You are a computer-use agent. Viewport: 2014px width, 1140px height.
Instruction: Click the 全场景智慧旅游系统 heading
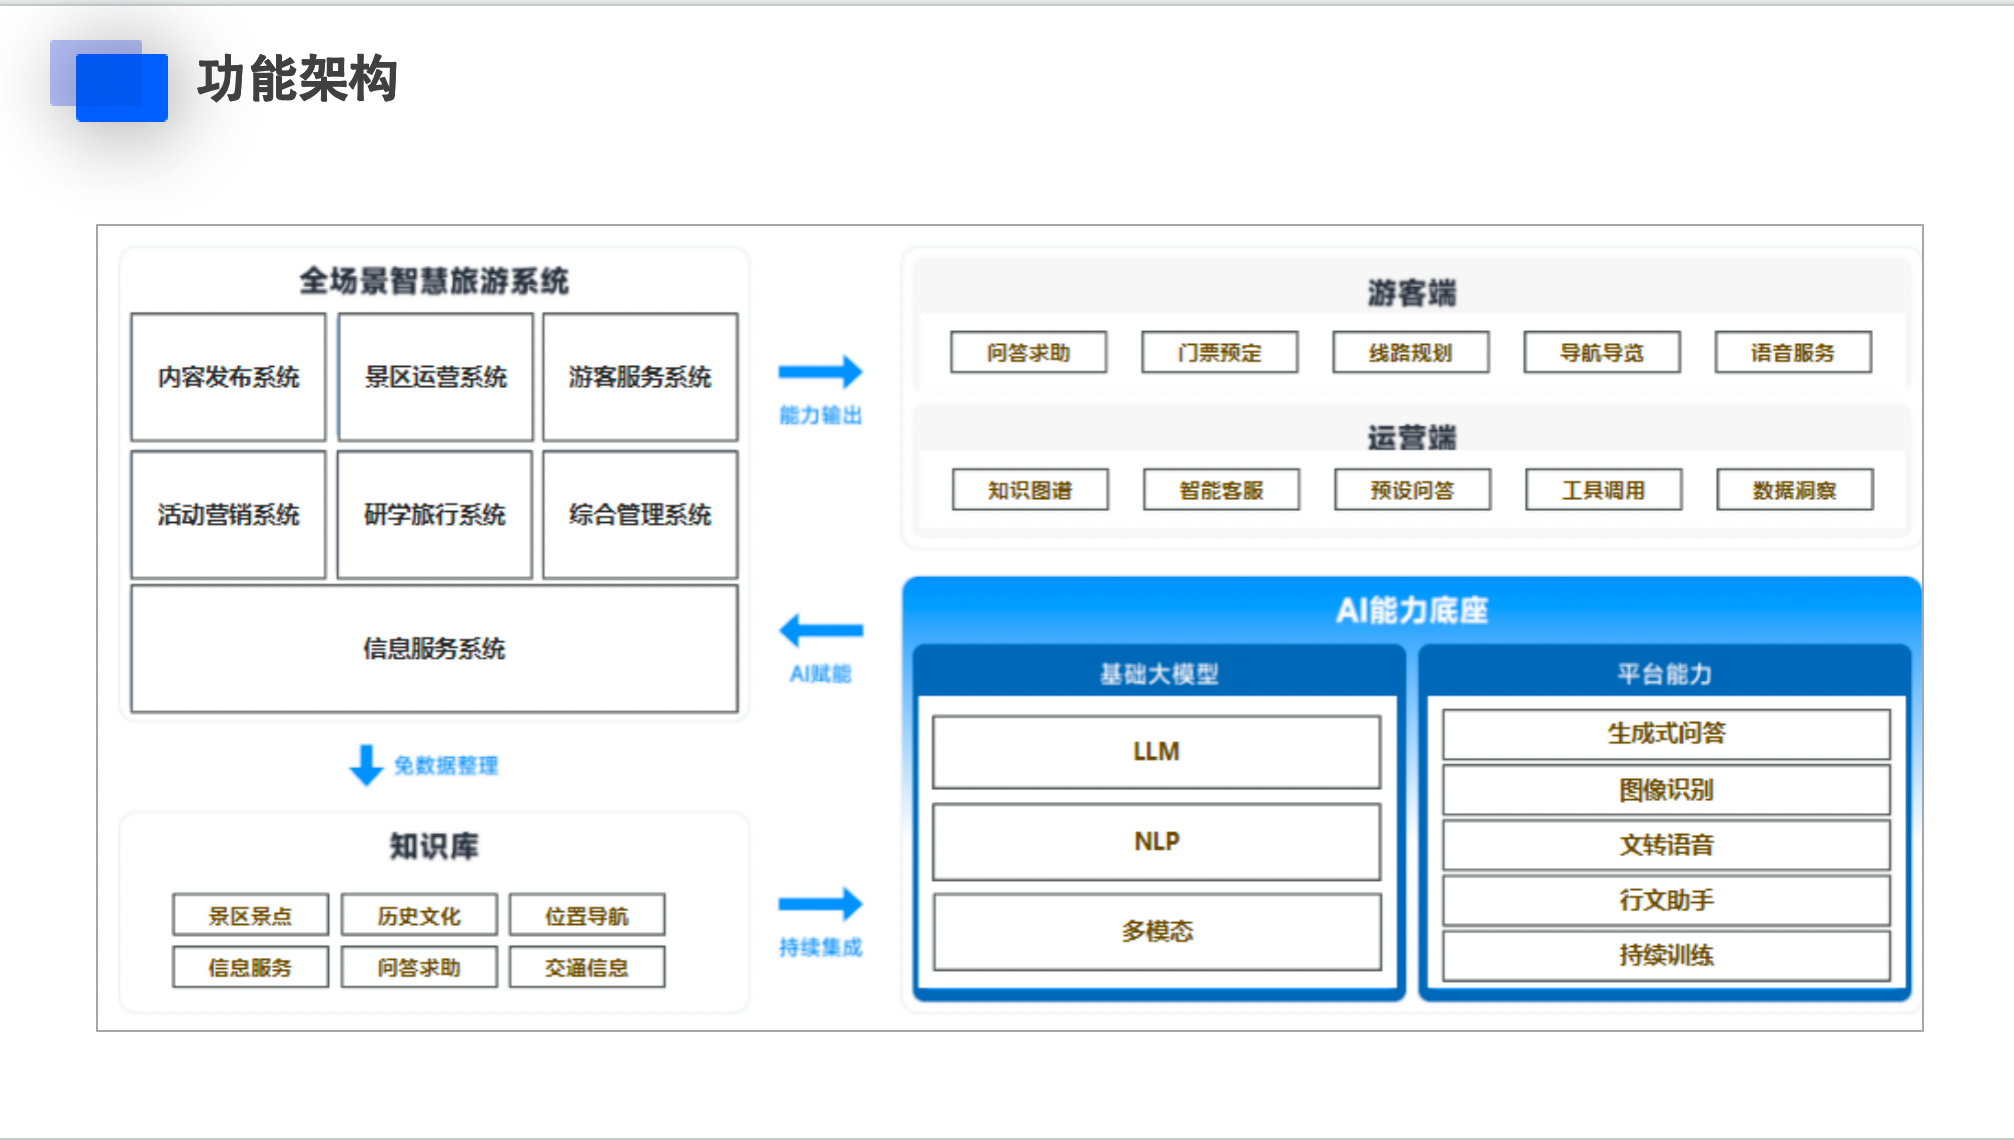(434, 281)
